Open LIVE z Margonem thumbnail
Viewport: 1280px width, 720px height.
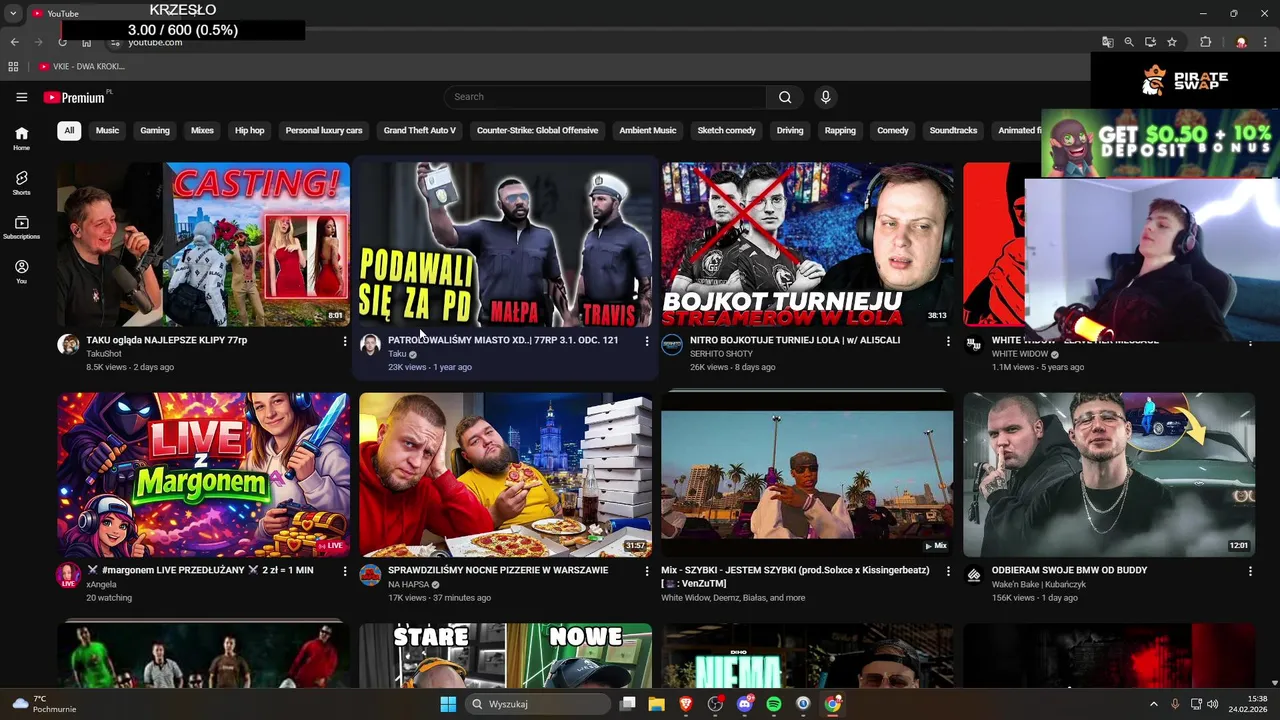coord(204,474)
